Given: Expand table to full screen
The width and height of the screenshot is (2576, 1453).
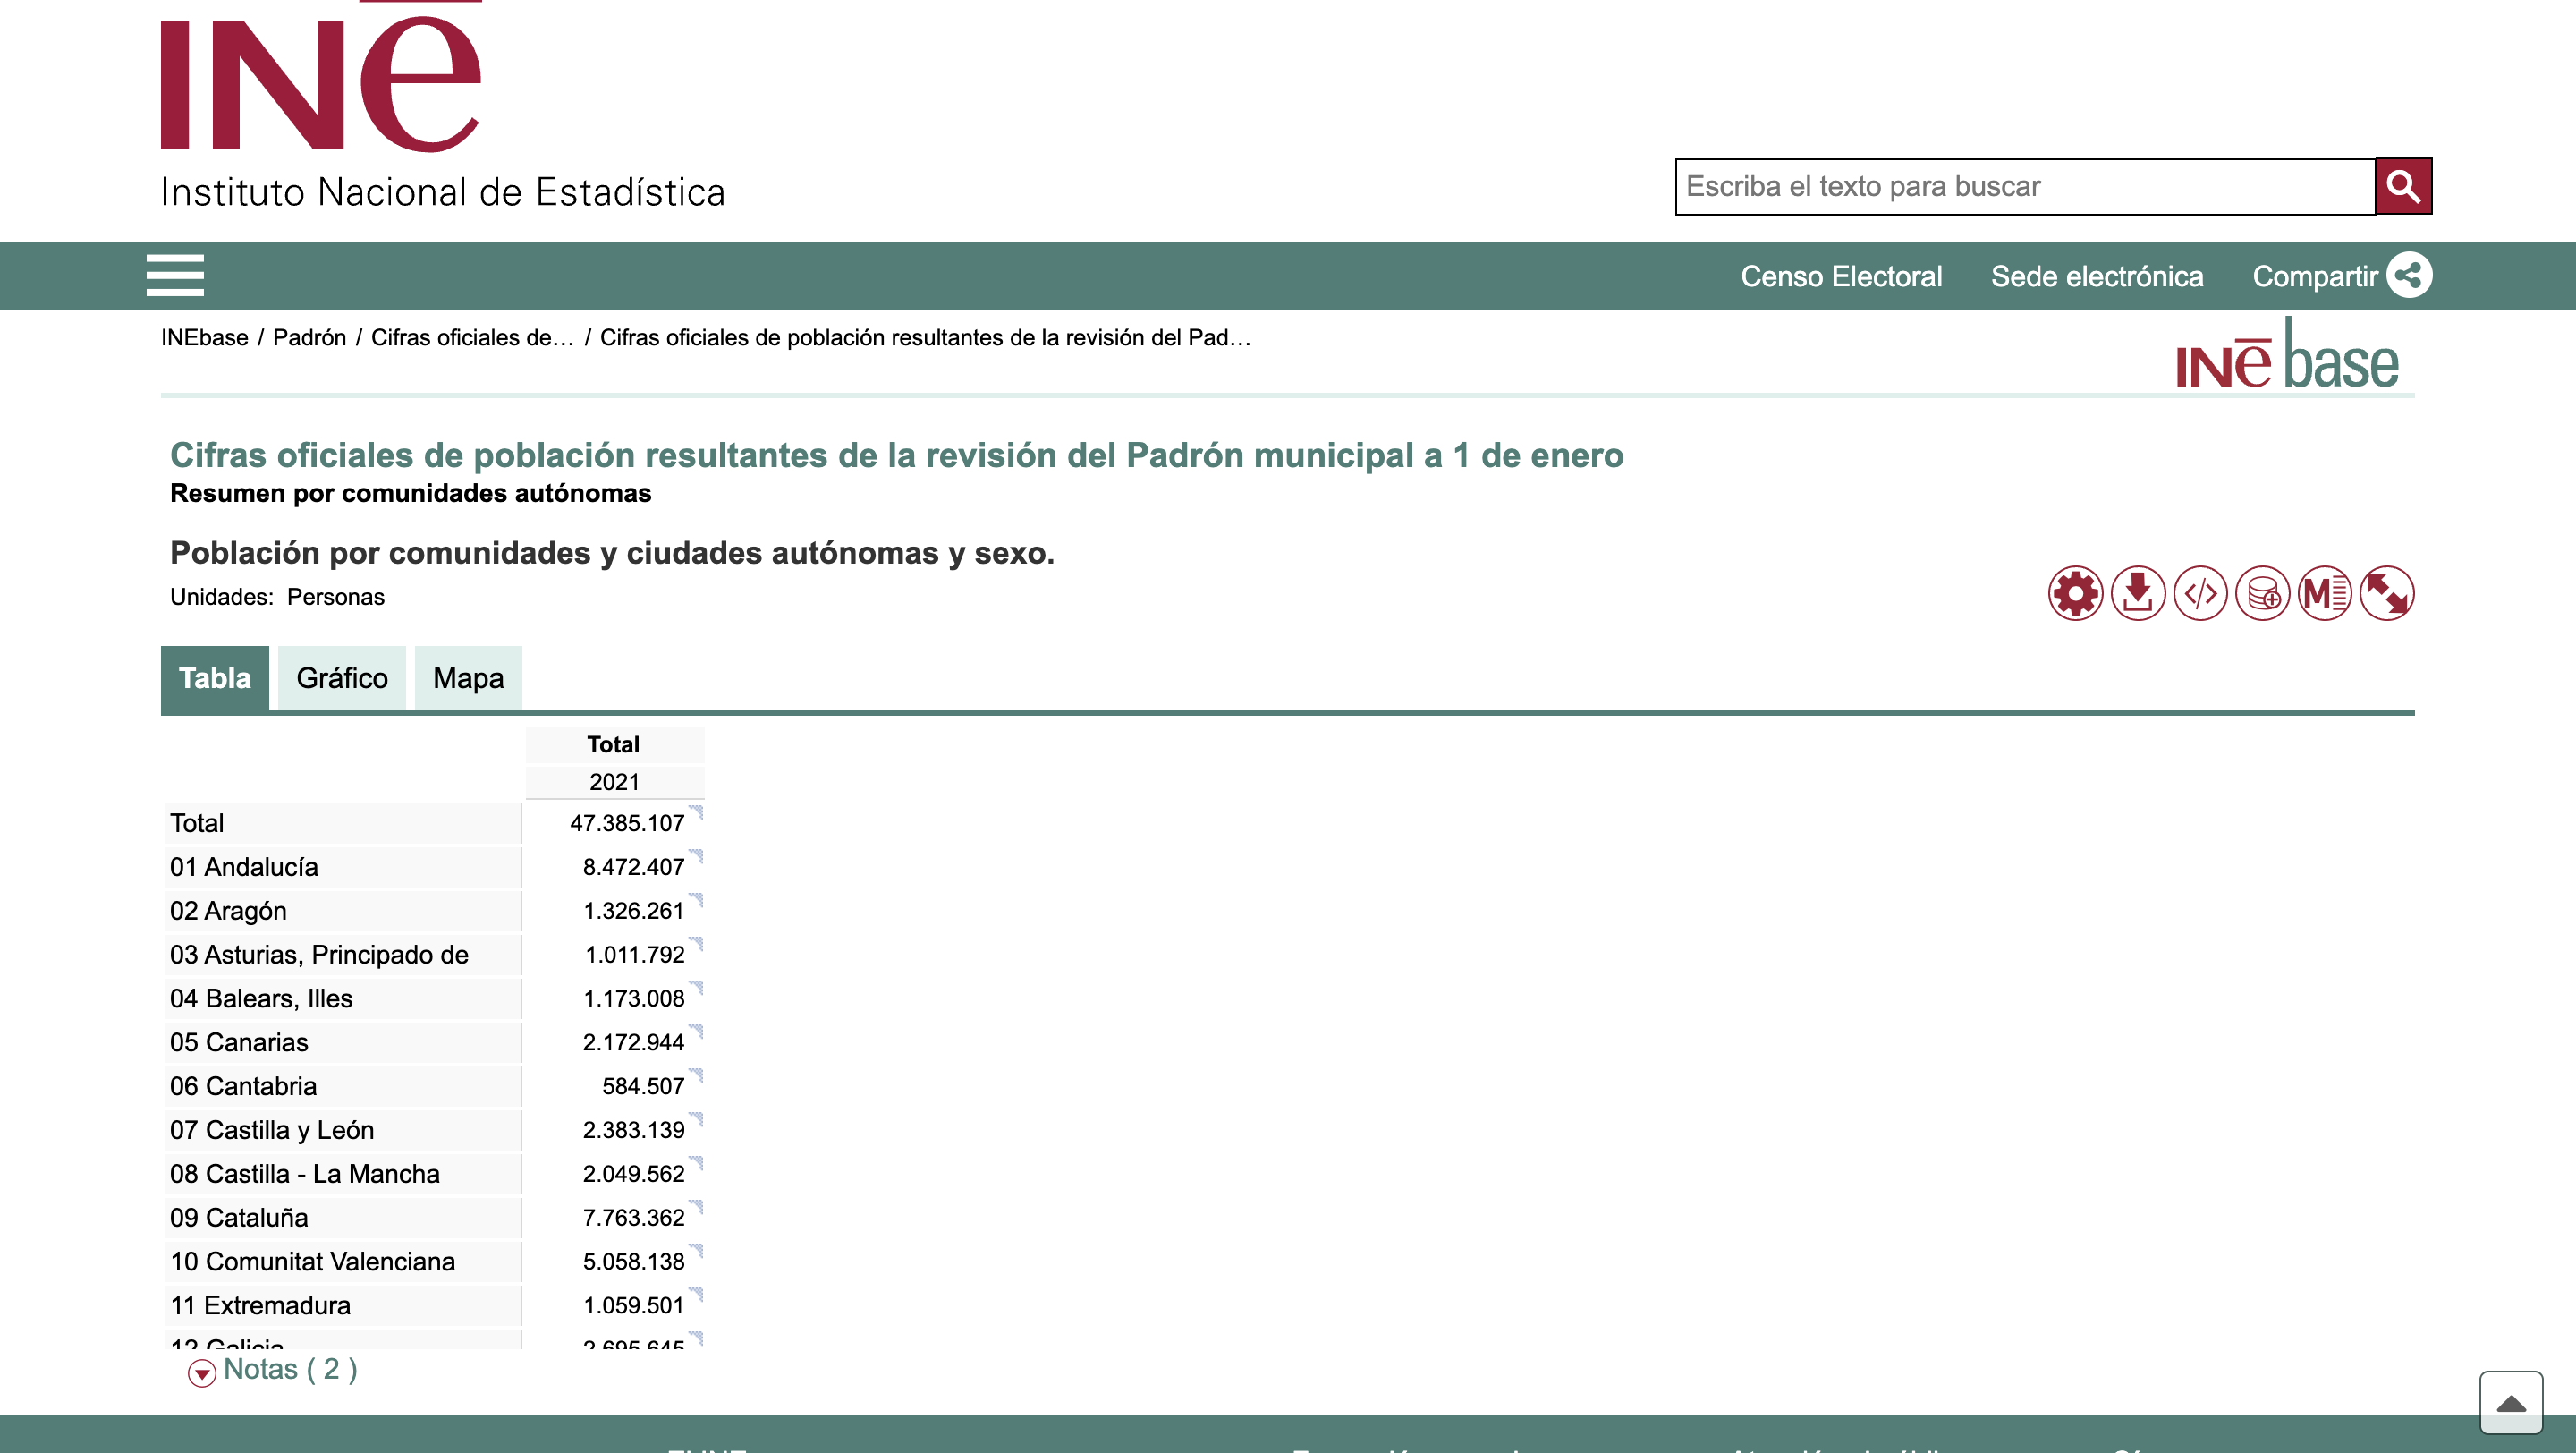Looking at the screenshot, I should click(x=2386, y=594).
